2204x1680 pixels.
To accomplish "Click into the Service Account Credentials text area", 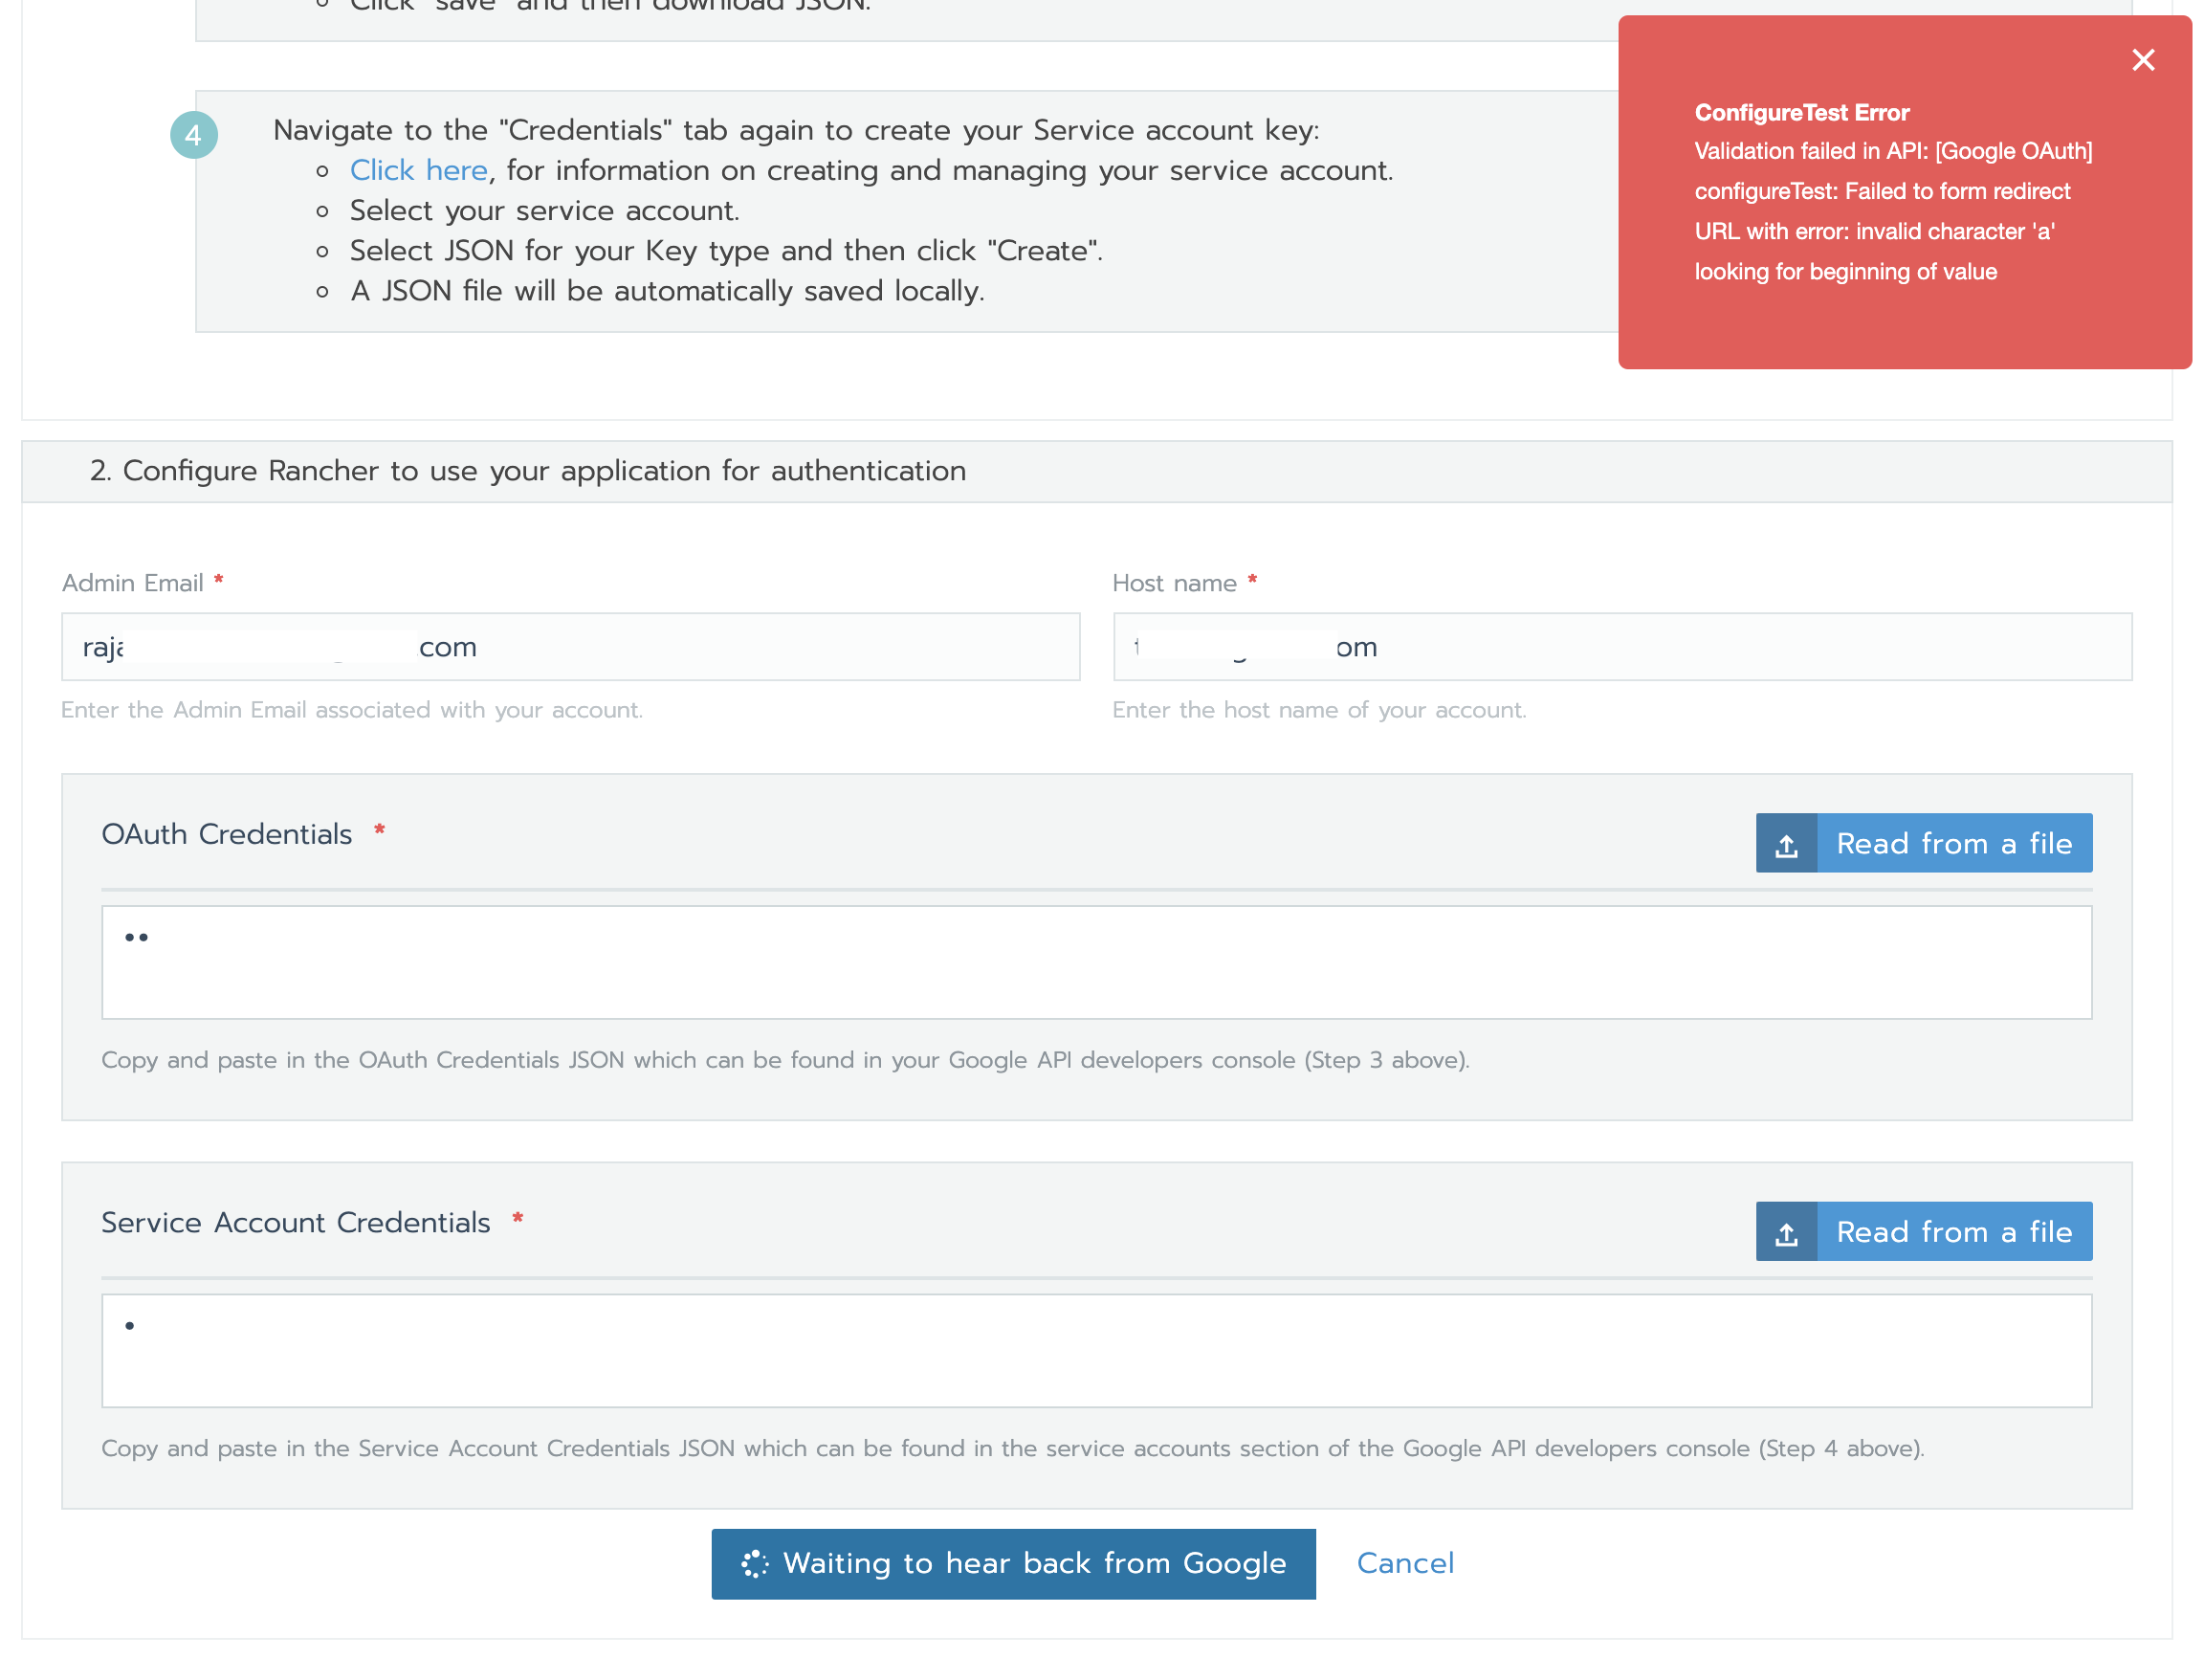I will click(x=1096, y=1350).
